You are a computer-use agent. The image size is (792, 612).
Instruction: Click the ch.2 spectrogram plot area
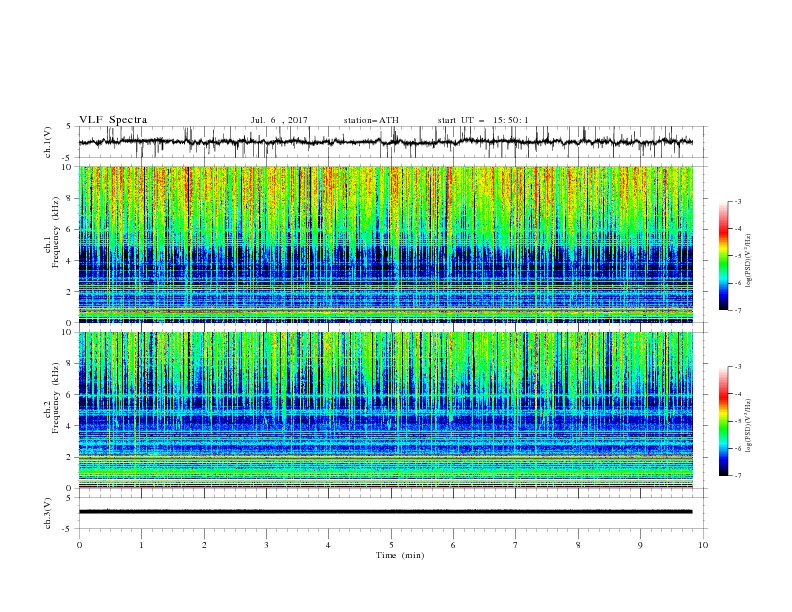(x=386, y=410)
